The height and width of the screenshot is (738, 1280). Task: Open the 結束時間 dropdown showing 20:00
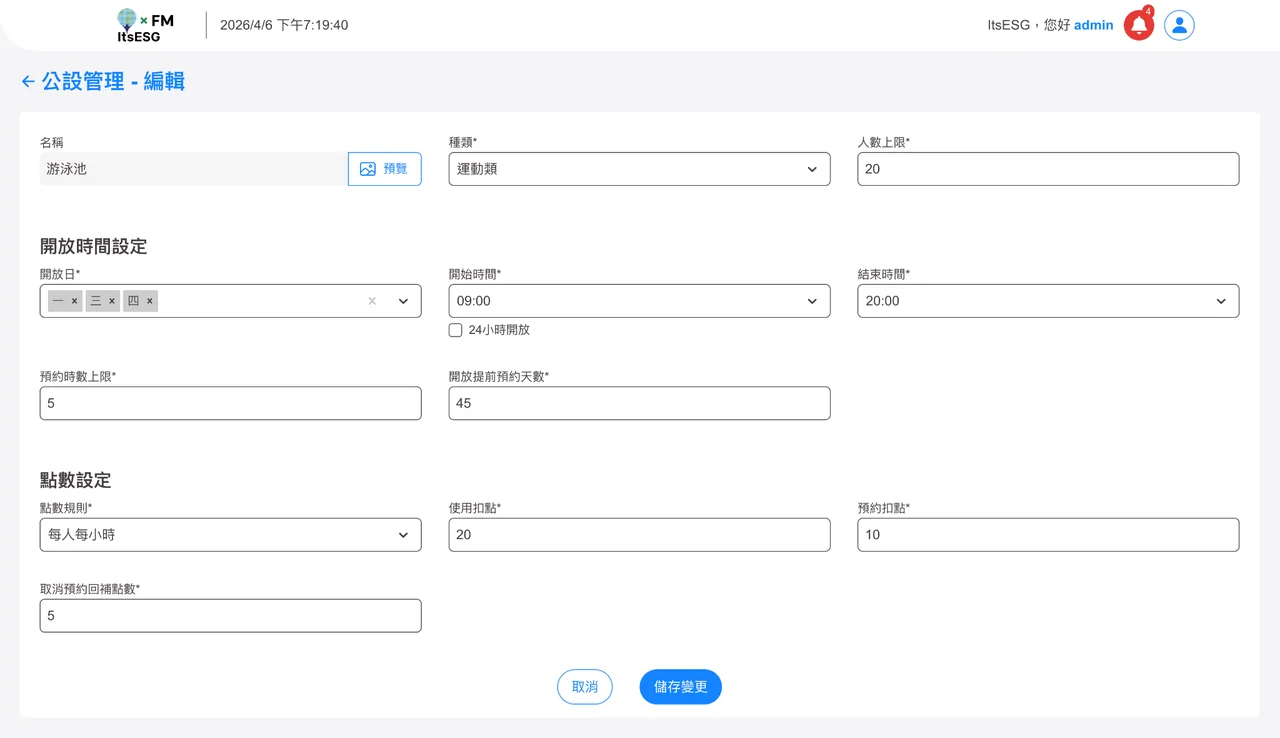pyautogui.click(x=1048, y=301)
